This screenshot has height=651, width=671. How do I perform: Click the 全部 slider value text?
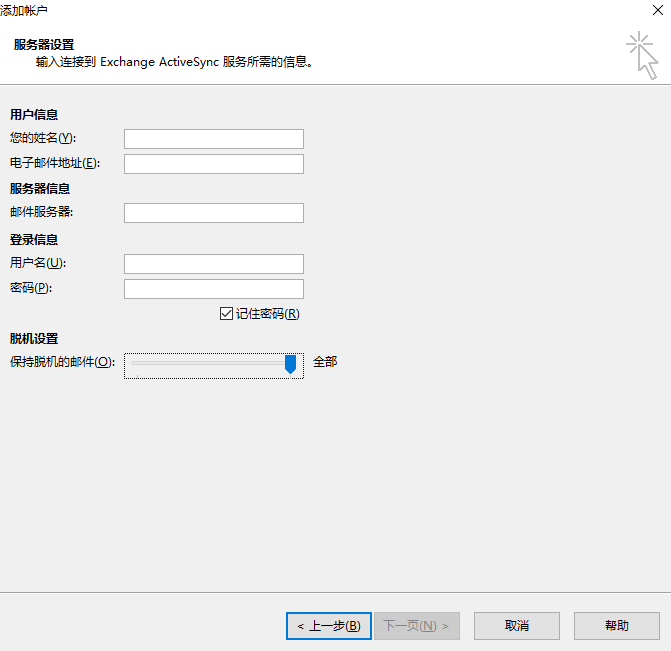coord(325,362)
